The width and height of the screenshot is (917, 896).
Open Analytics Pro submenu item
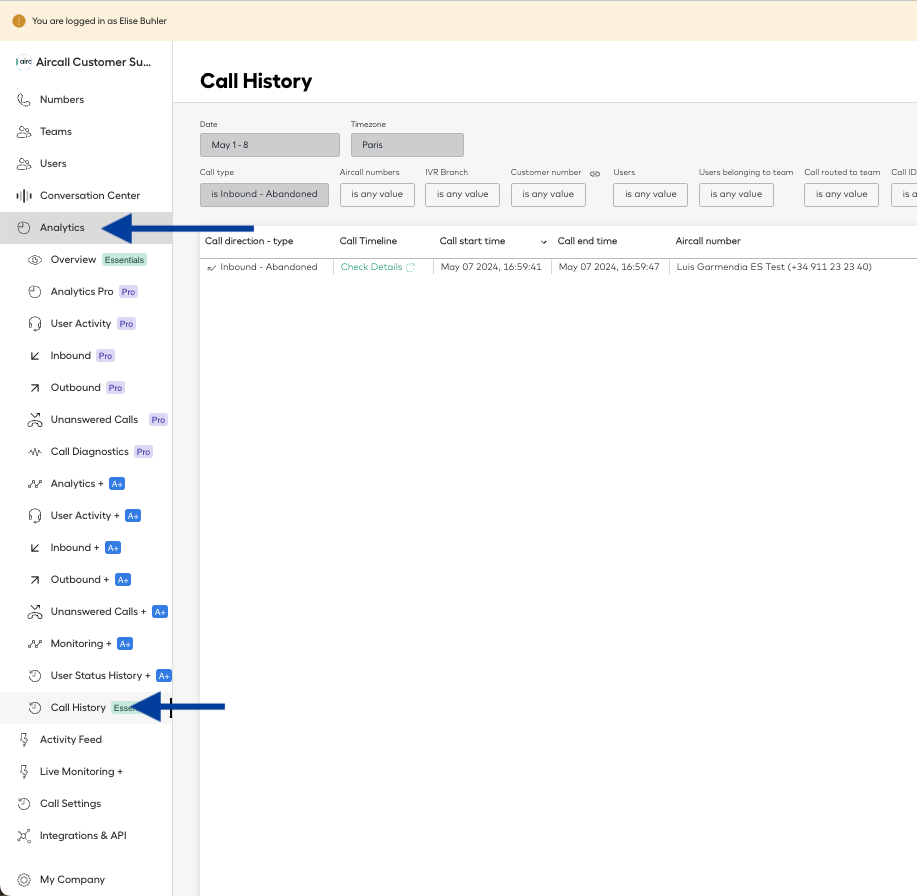[x=86, y=292]
